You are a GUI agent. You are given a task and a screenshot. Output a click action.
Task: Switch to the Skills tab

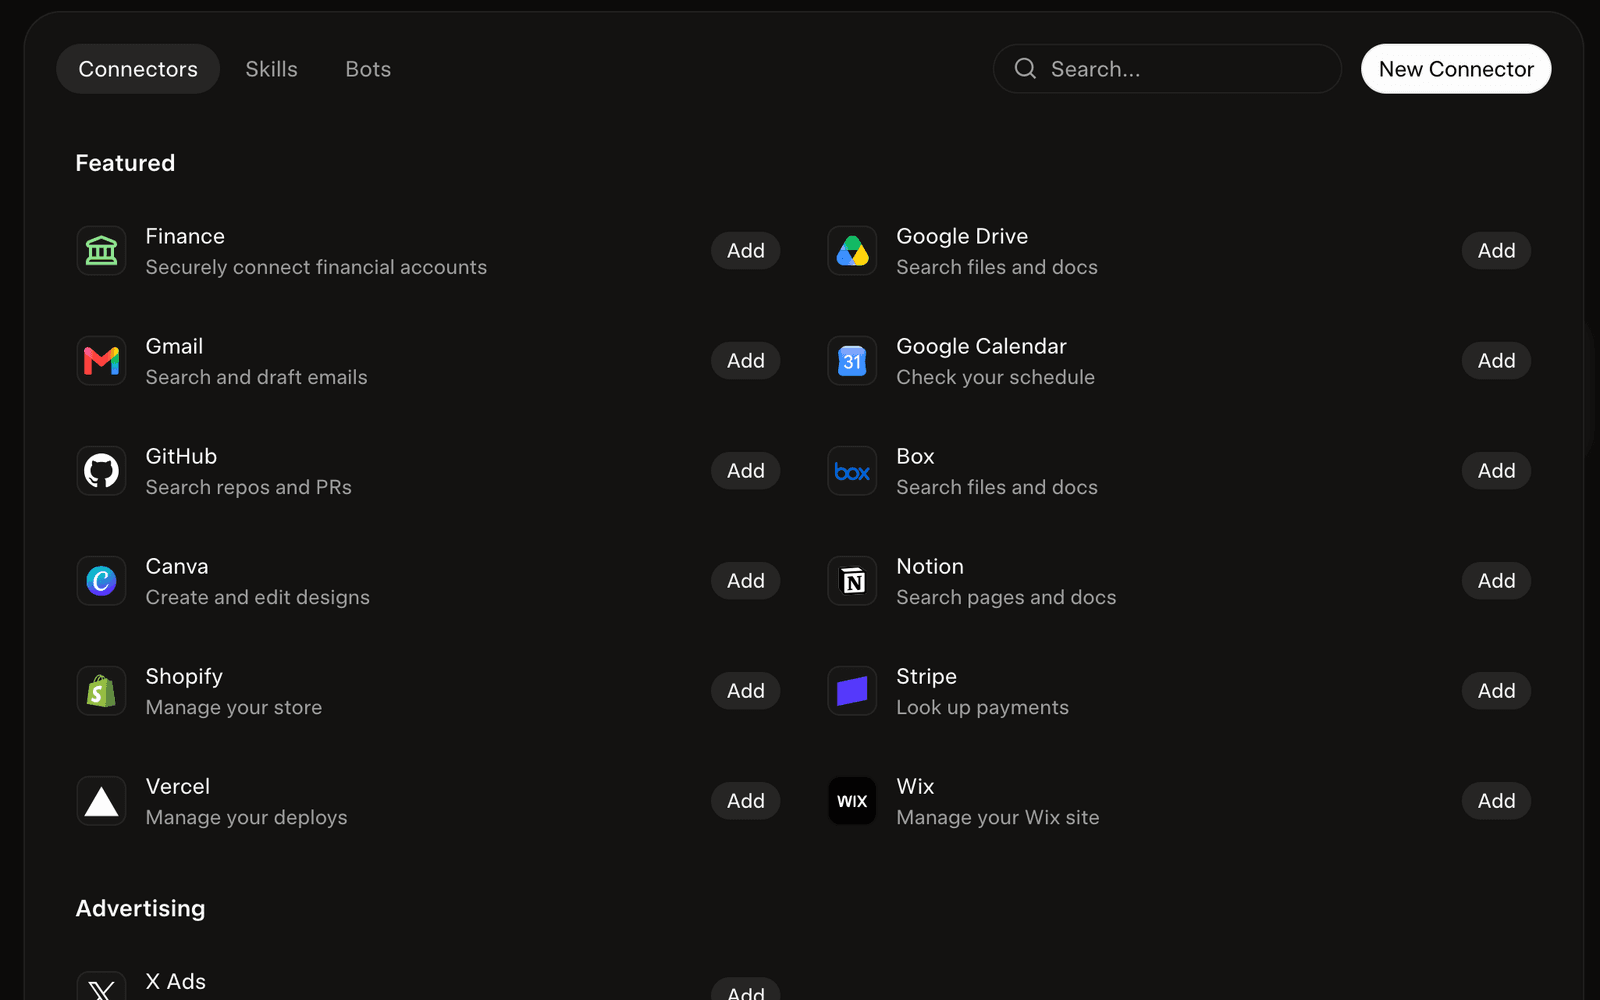point(272,69)
